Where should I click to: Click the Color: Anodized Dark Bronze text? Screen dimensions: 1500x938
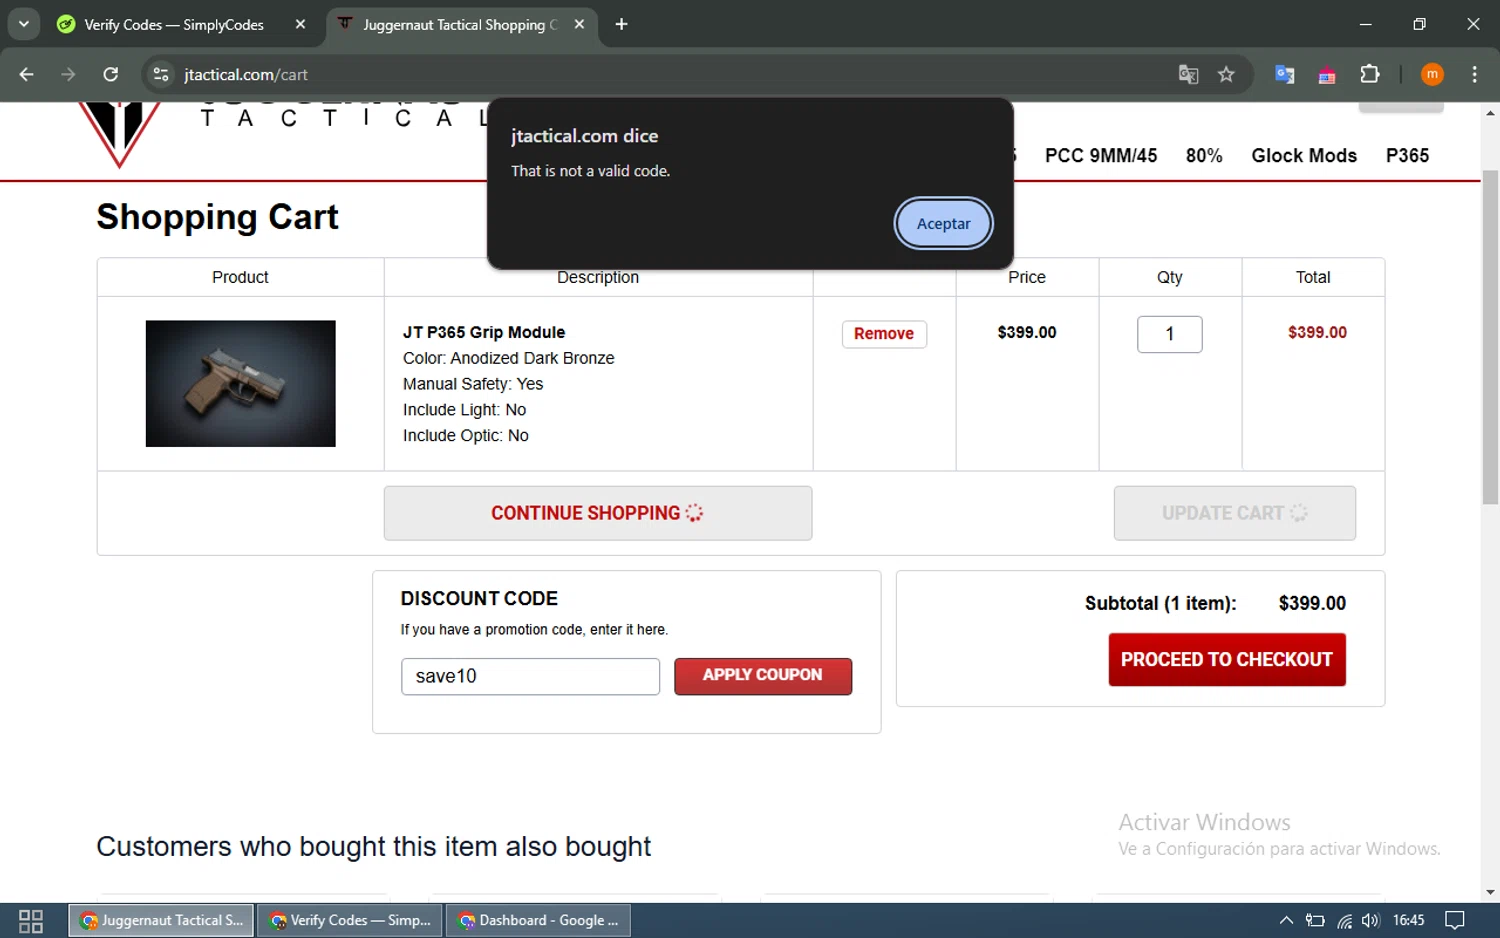pyautogui.click(x=508, y=358)
